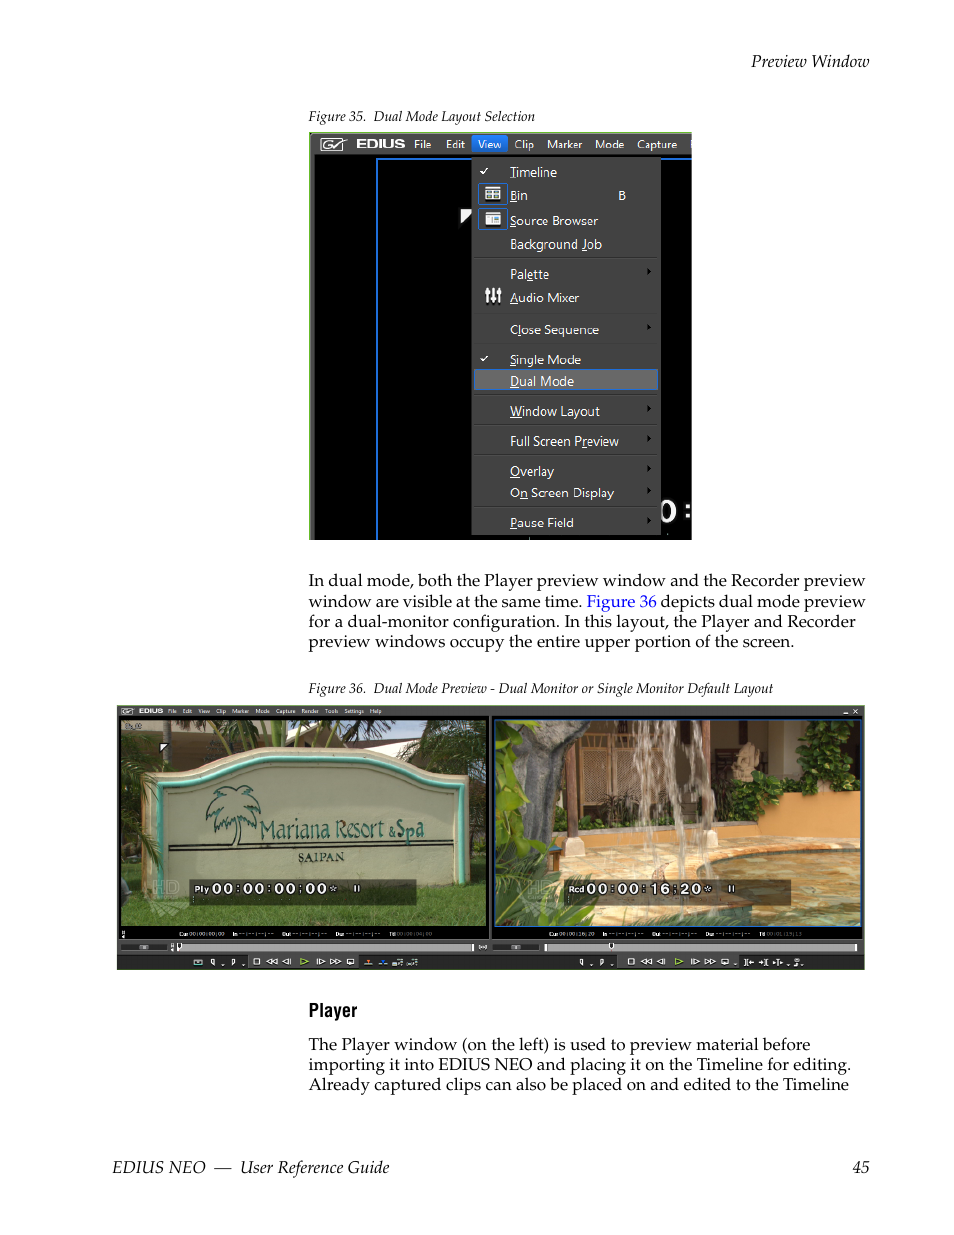This screenshot has height=1235, width=954.
Task: Add Player clip to bin icon
Action: click(397, 962)
